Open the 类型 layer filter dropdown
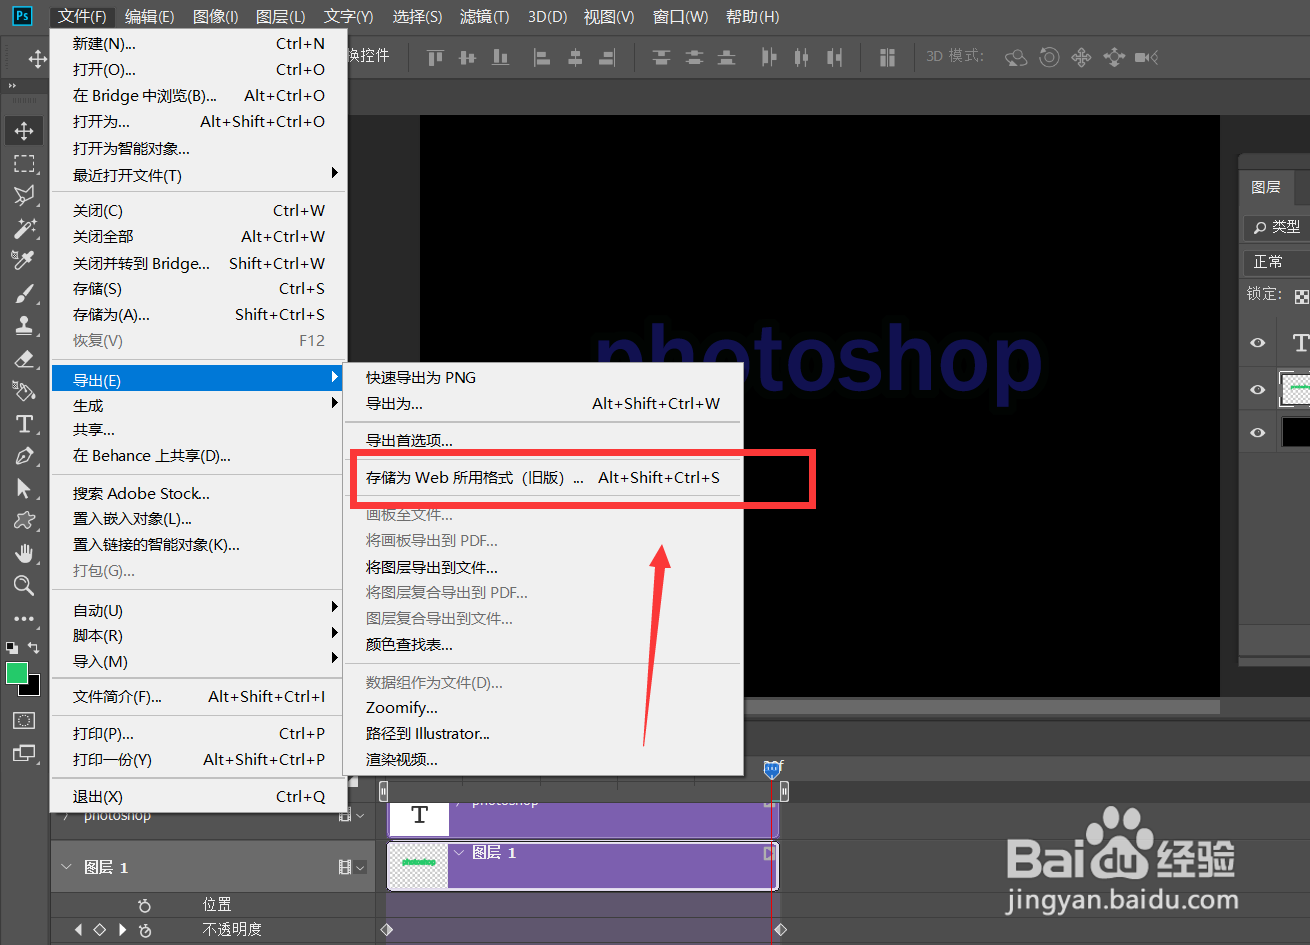1310x945 pixels. [1275, 227]
